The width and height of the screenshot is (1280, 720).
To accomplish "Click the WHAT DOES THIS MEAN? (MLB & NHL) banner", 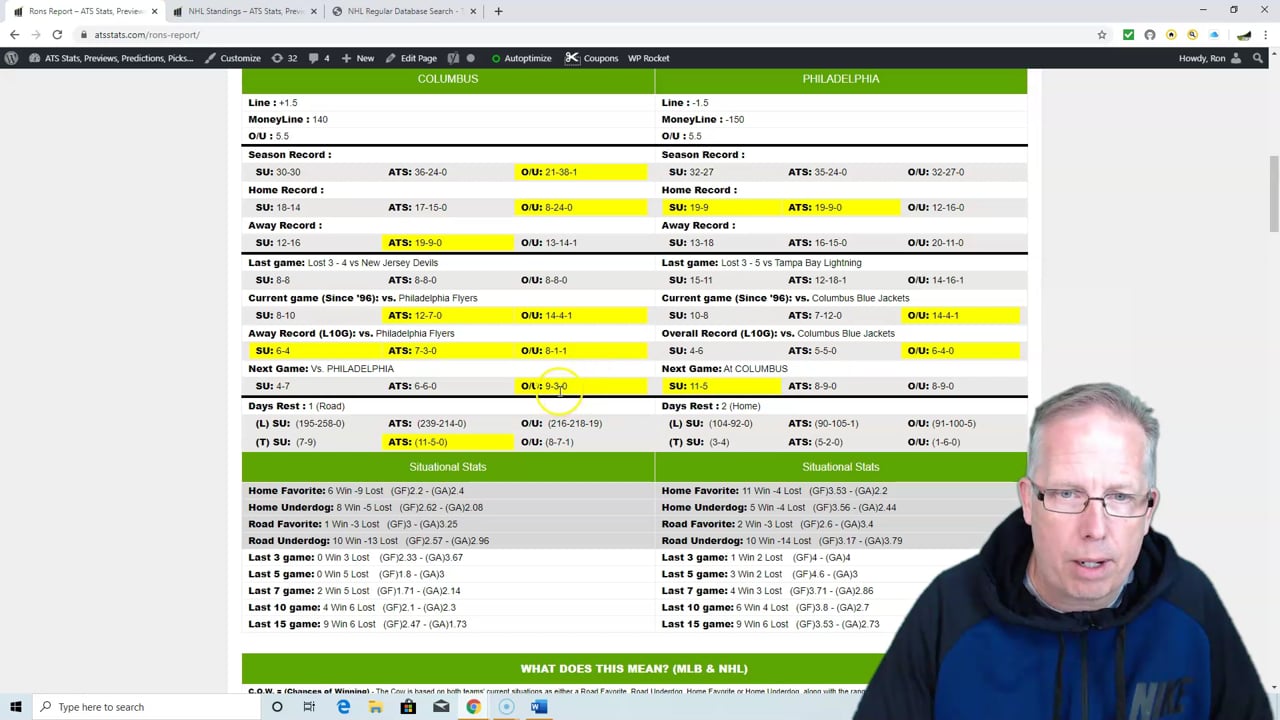I will 634,668.
